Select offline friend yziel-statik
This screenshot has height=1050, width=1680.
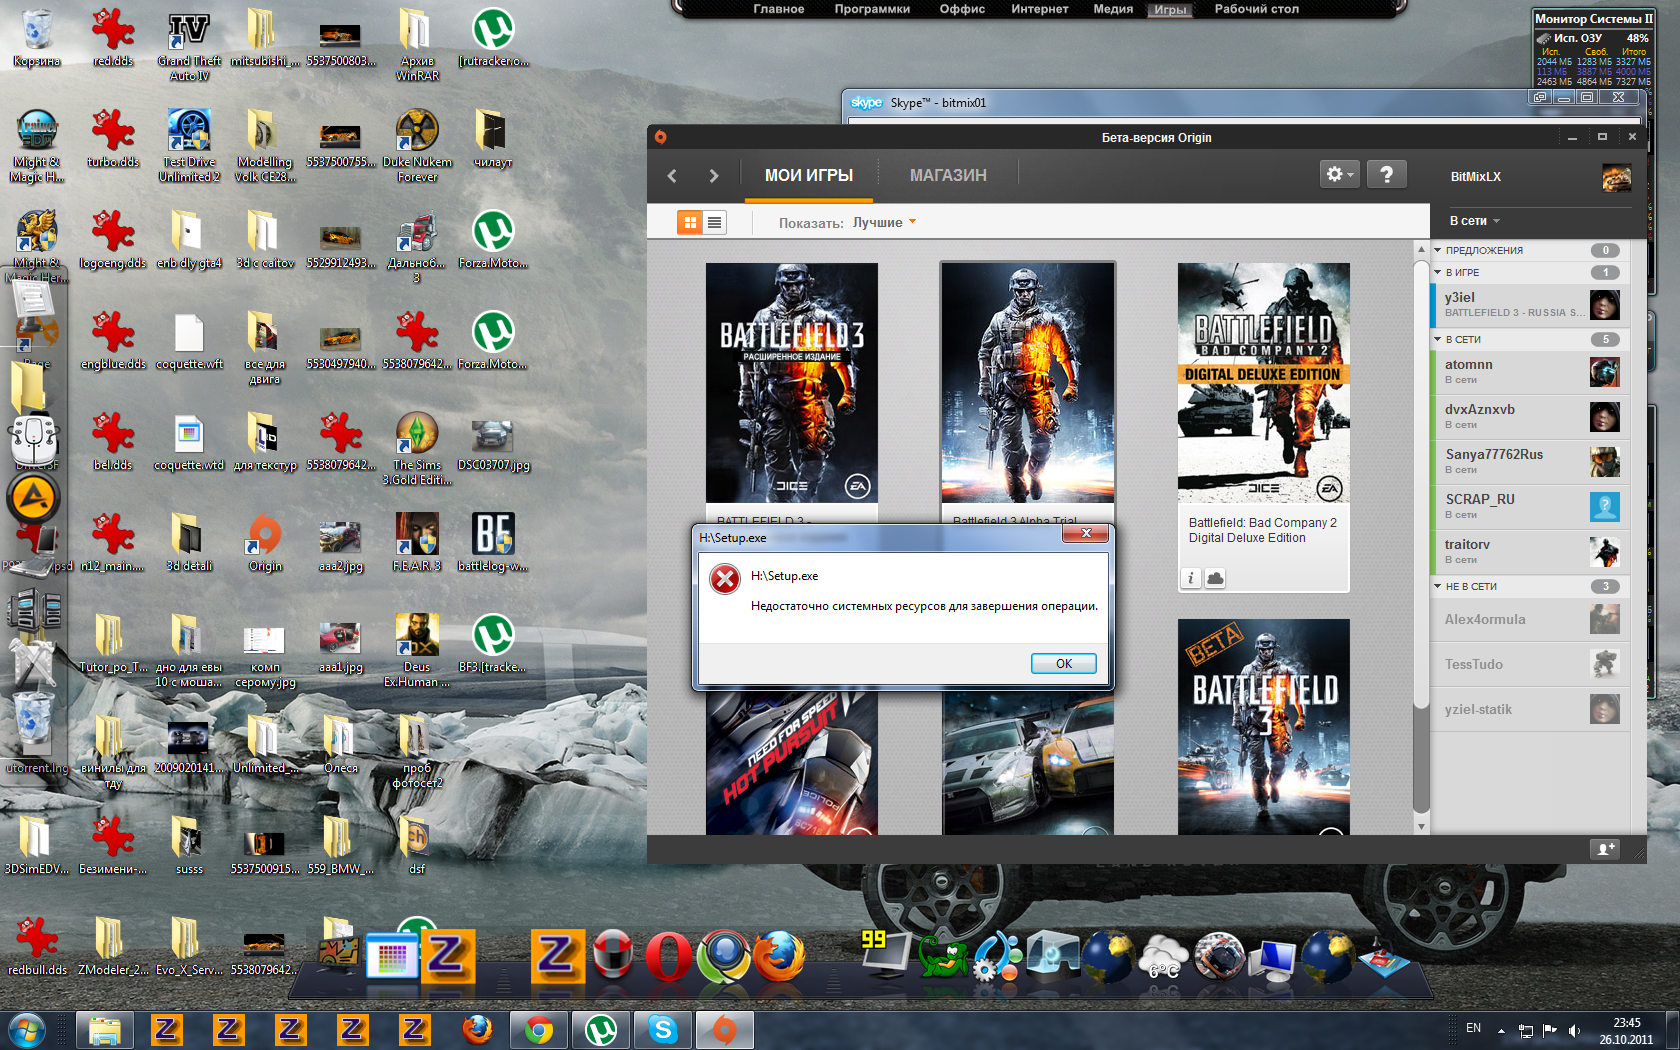click(x=1529, y=710)
